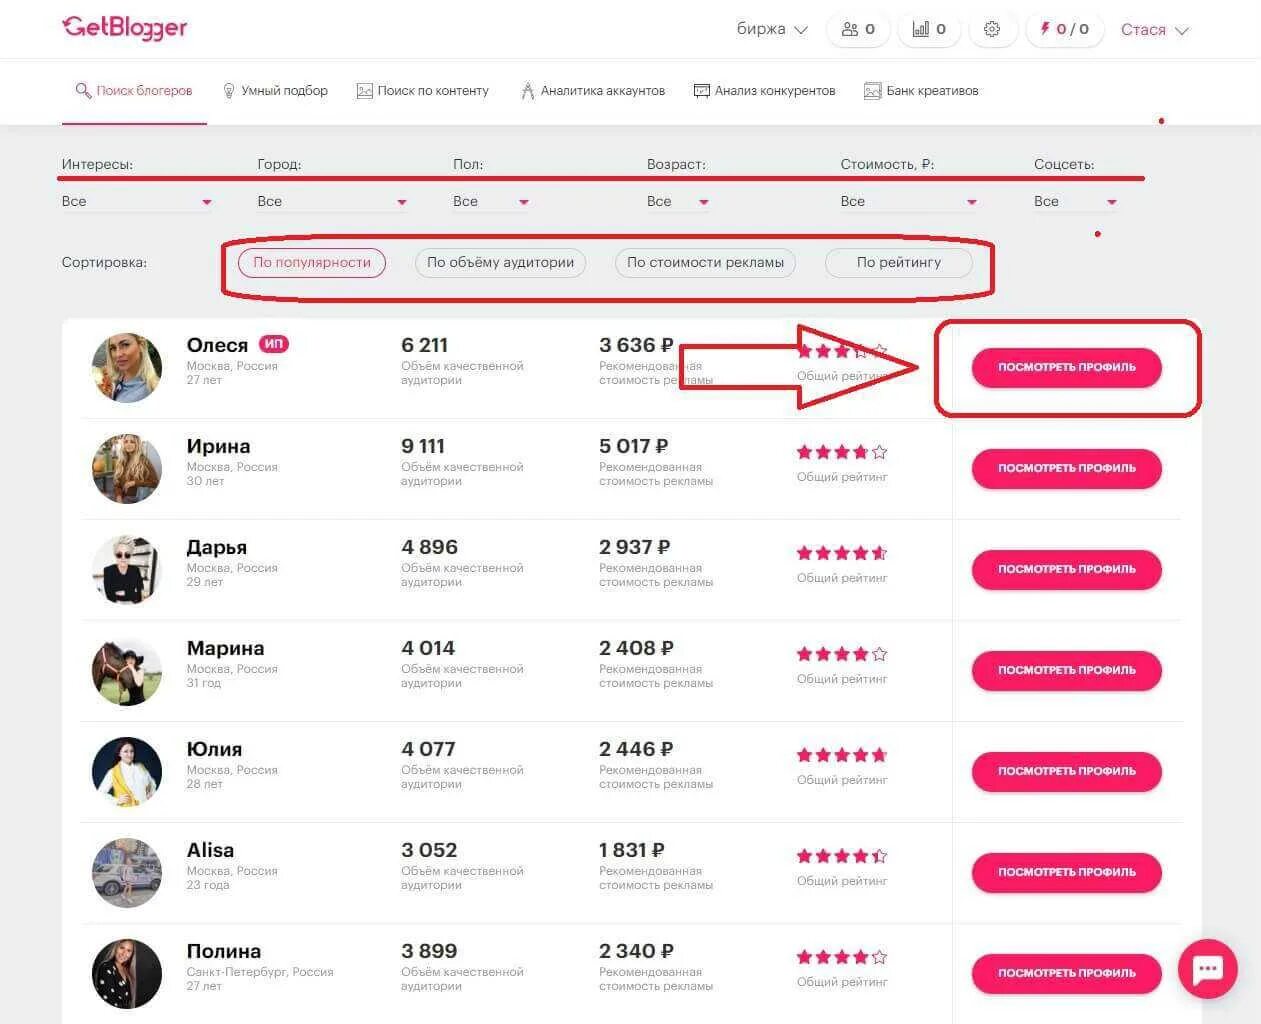View Юлия's profile via Посмотреть профиль

coord(1067,772)
